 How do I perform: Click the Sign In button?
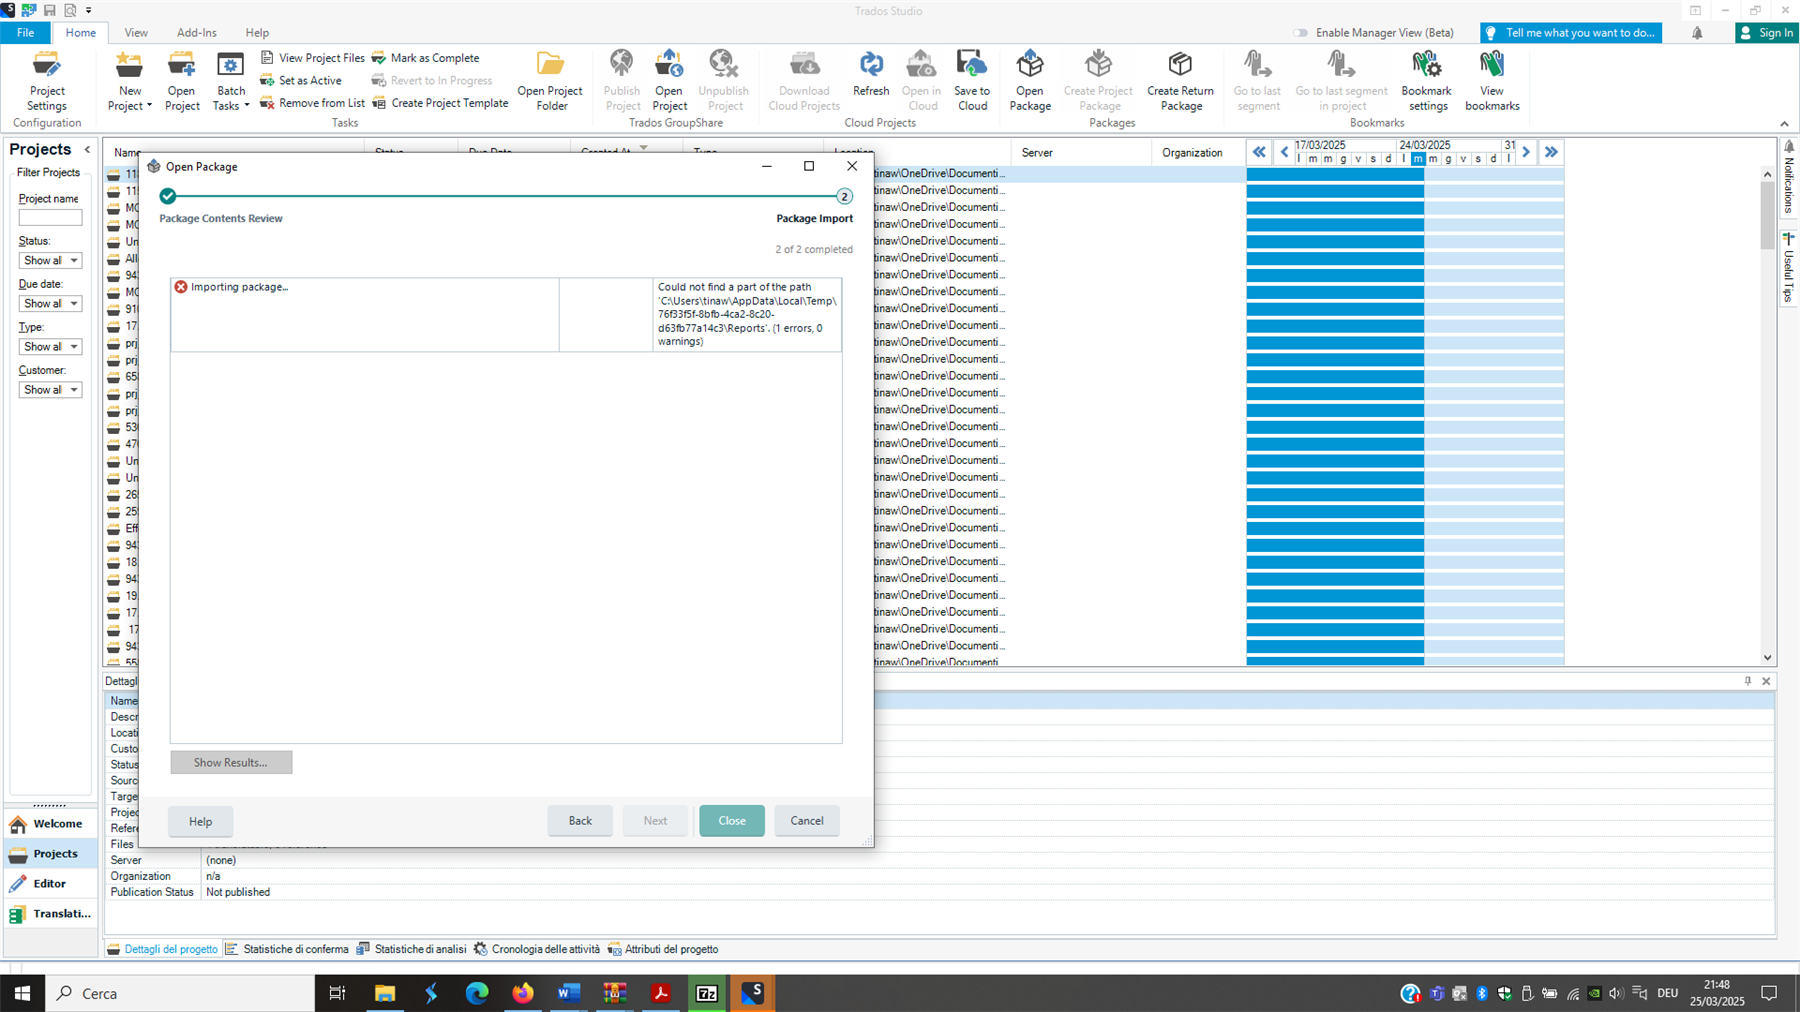[x=1766, y=33]
